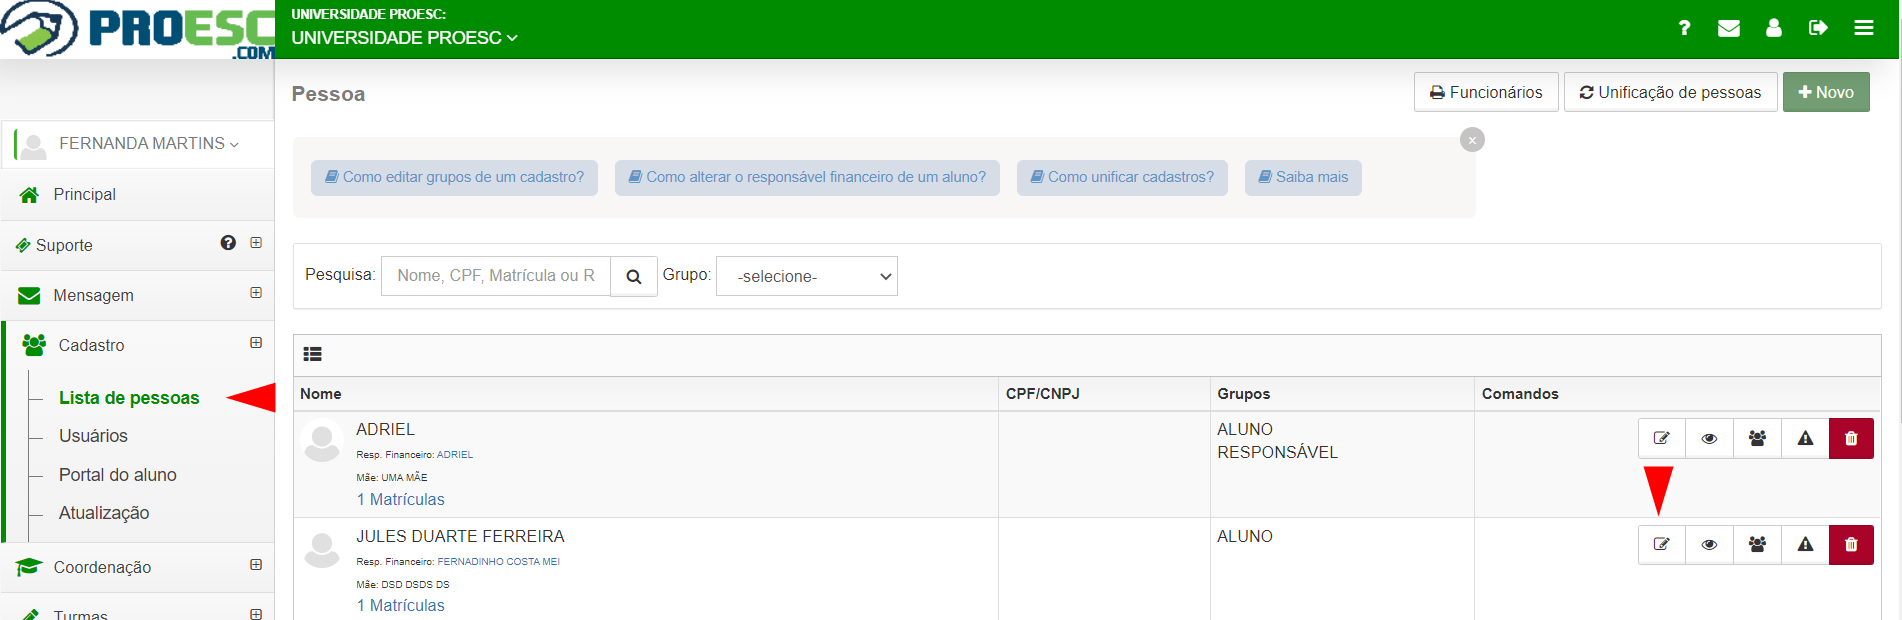View JULES DUARTE FERREIRA eye icon
1902x620 pixels.
click(x=1710, y=545)
